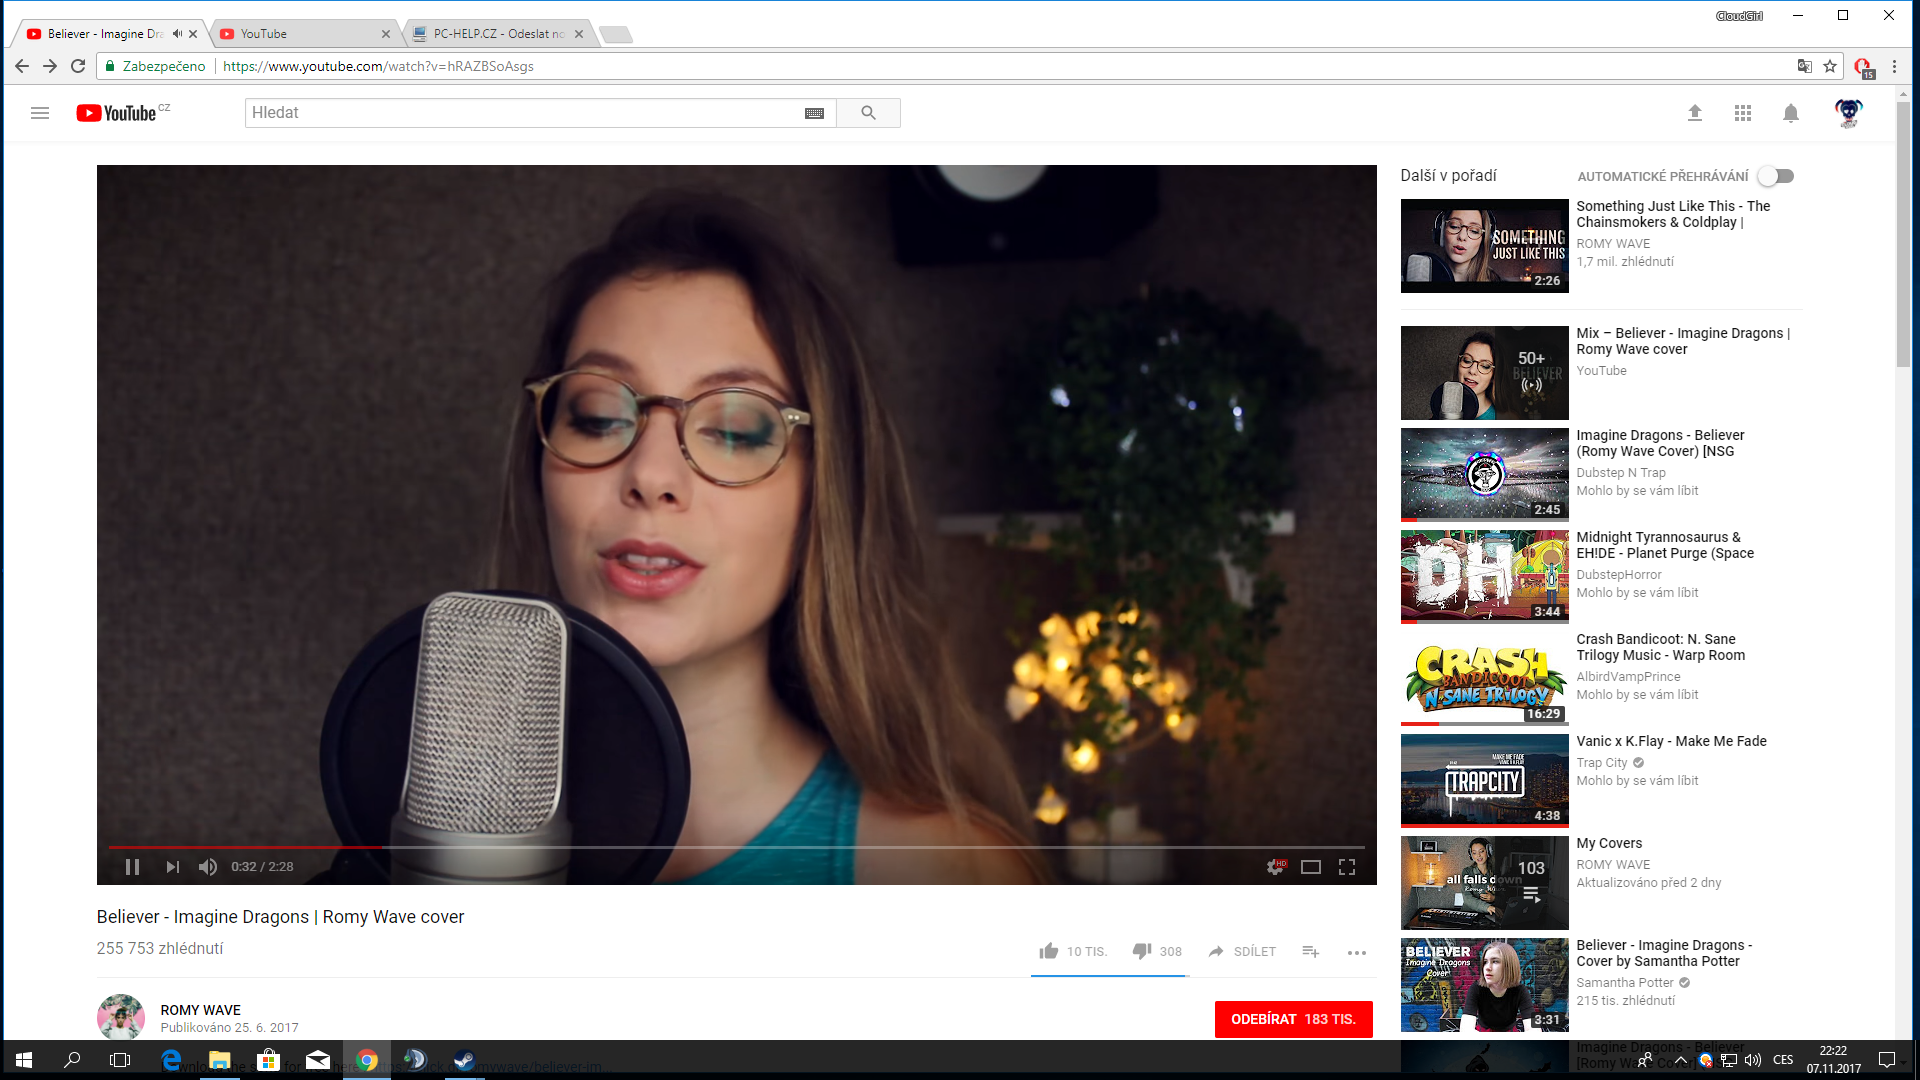This screenshot has height=1080, width=1920.
Task: Open ROMY WAVE channel link
Action: [200, 1010]
